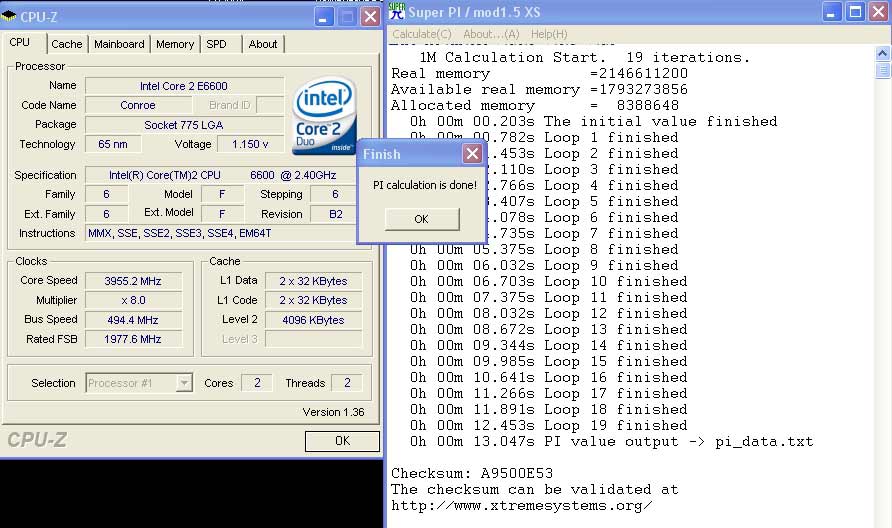This screenshot has height=528, width=892.
Task: Click the Voltage value 1.150 v
Action: click(x=250, y=144)
